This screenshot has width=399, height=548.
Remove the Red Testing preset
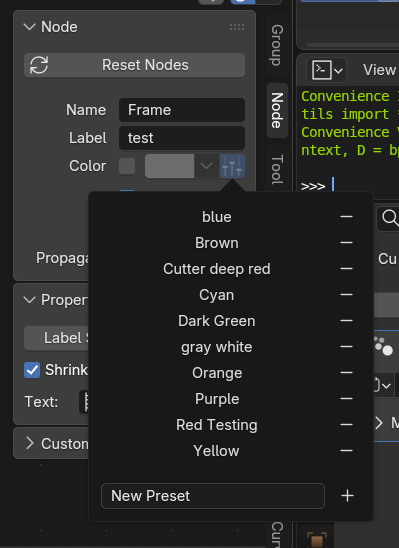346,425
